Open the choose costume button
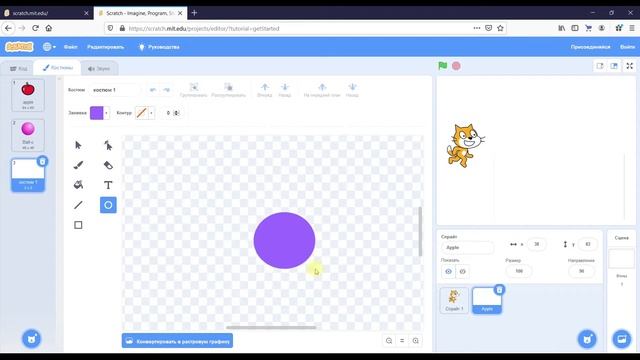Screen dimensions: 640x360 31,339
